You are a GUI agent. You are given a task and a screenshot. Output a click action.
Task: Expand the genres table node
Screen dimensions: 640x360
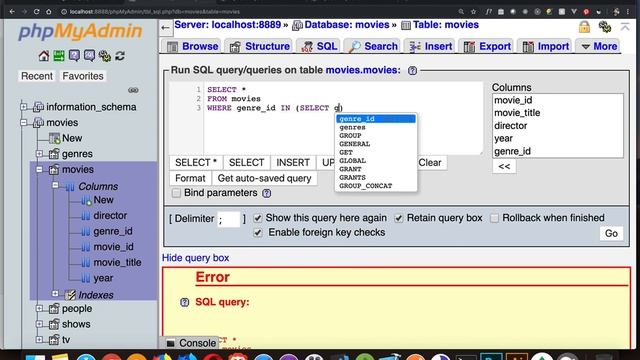[x=39, y=154]
